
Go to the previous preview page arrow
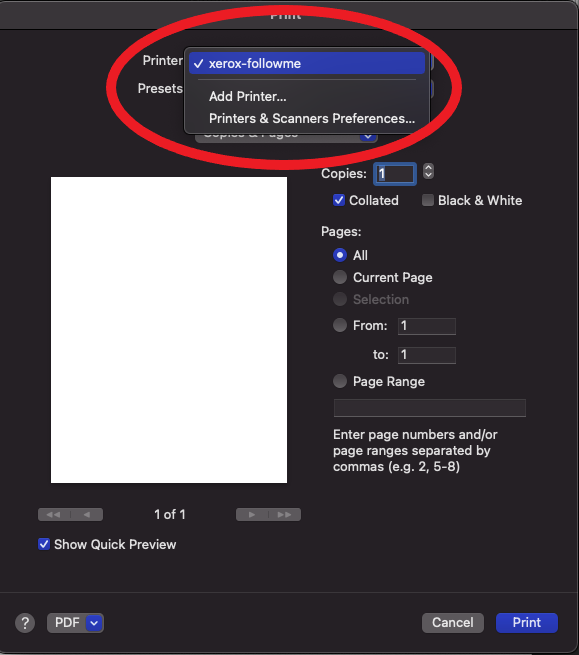pyautogui.click(x=87, y=515)
